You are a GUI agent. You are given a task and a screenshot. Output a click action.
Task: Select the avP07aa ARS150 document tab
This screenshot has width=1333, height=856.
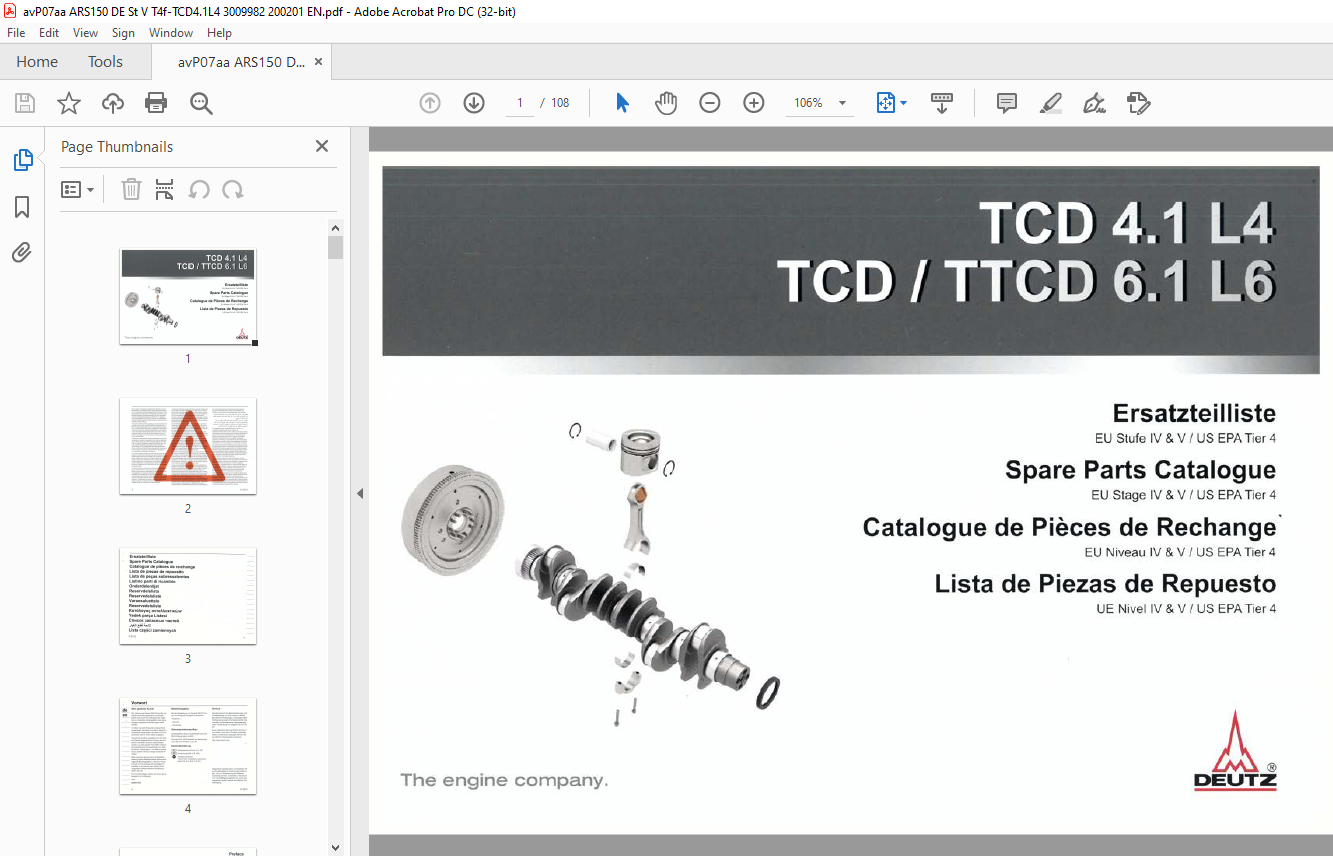coord(241,62)
